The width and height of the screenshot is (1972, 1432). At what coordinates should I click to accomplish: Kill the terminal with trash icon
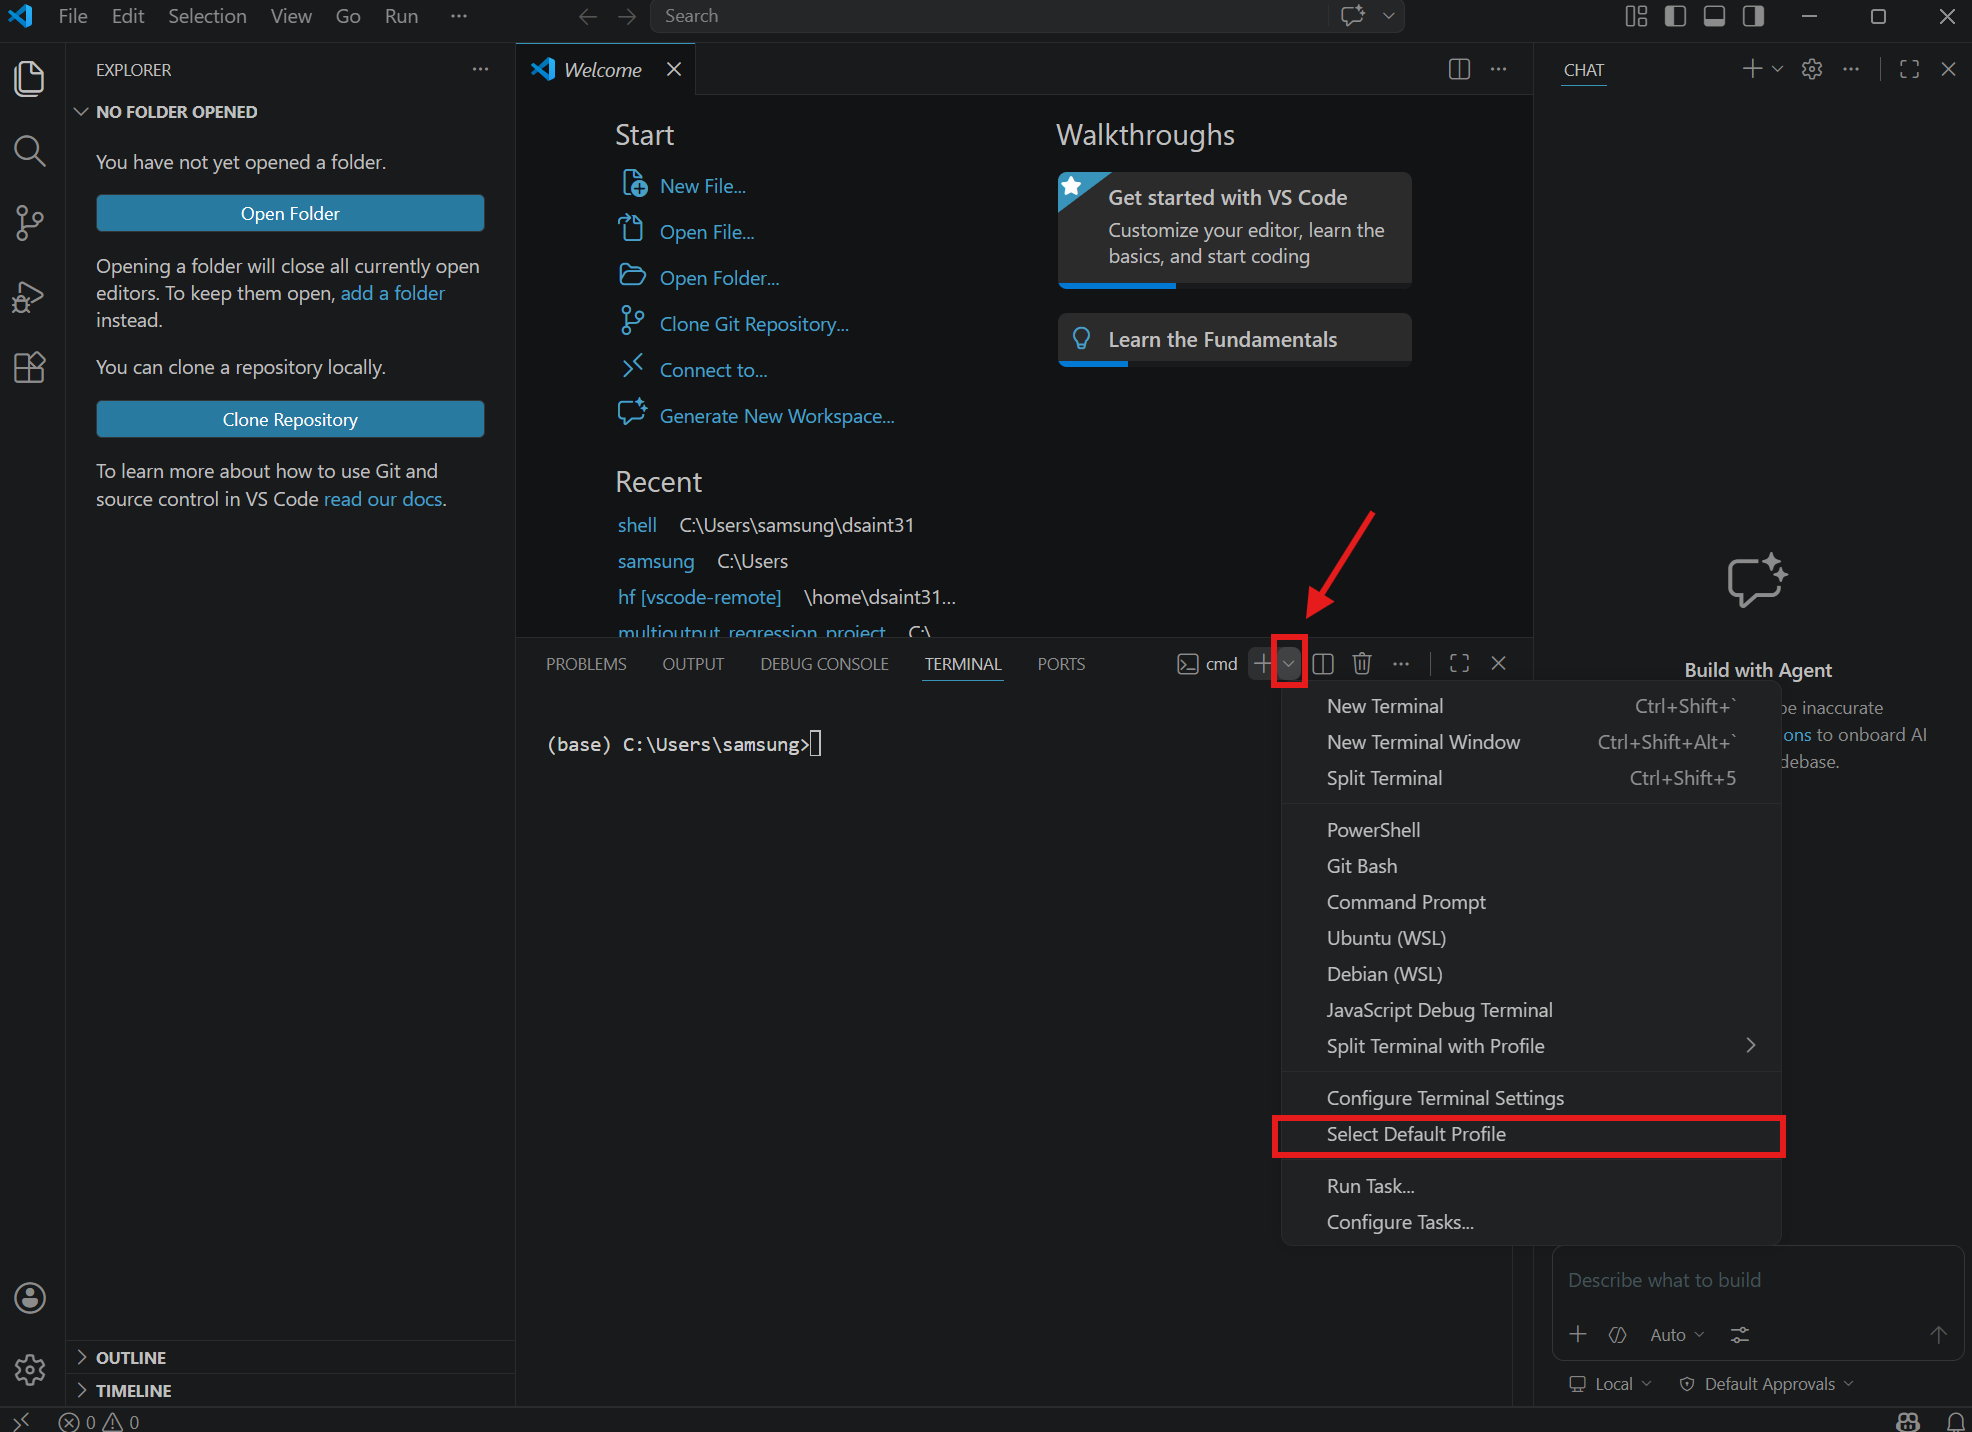point(1362,663)
